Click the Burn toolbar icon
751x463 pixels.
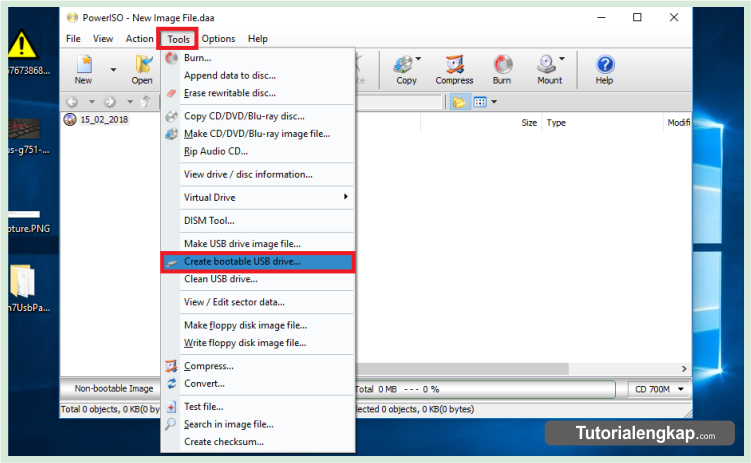[502, 69]
